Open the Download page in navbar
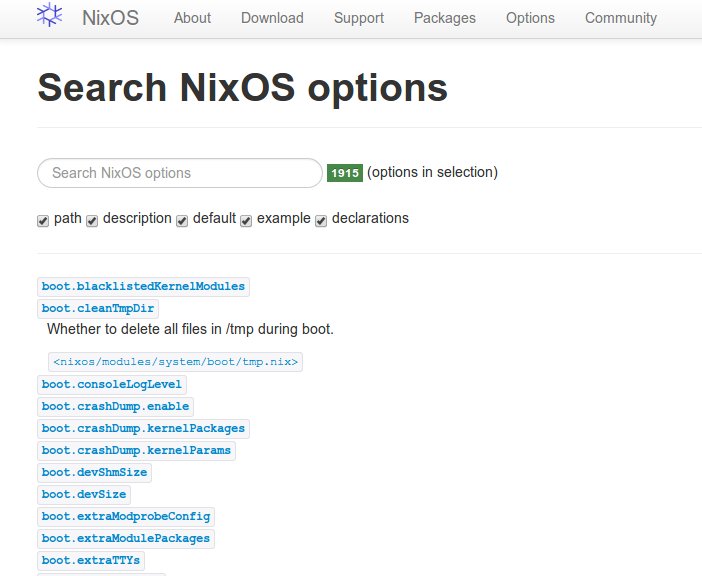The image size is (702, 576). coord(272,18)
